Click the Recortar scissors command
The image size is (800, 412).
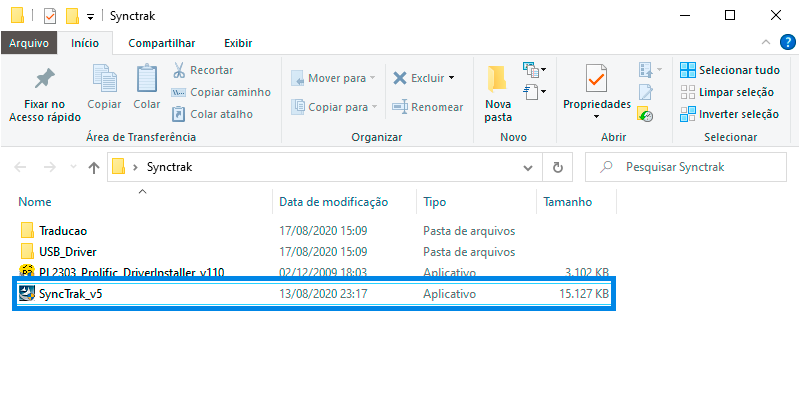203,70
